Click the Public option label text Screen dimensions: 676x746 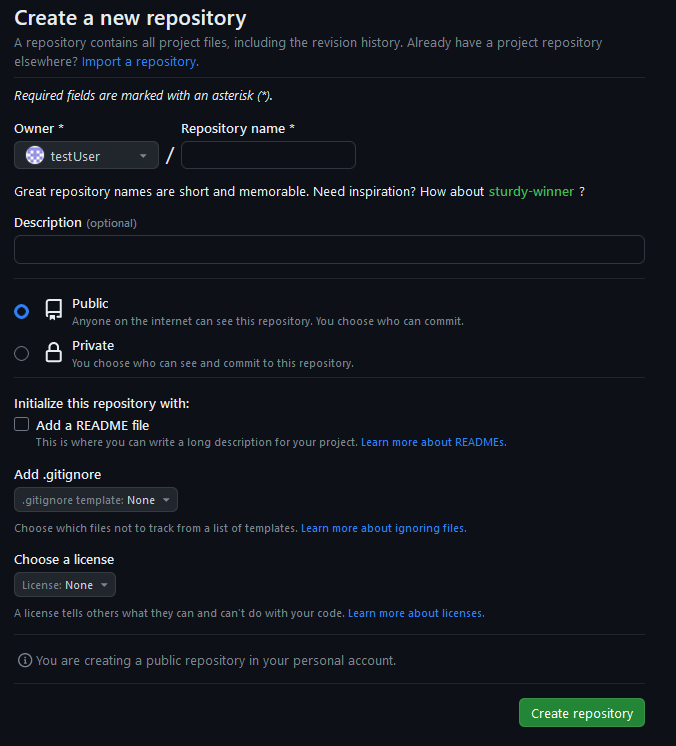coord(90,303)
